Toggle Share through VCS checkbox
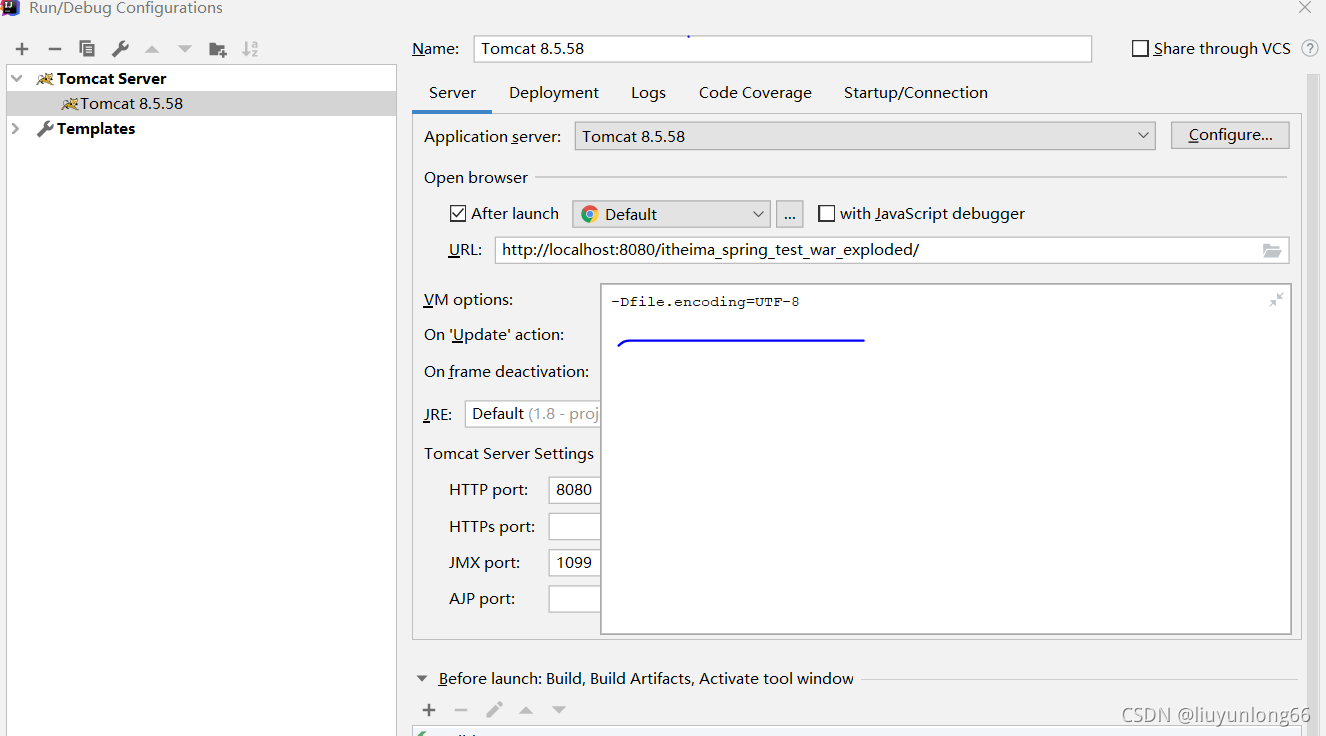This screenshot has width=1326, height=736. point(1140,48)
